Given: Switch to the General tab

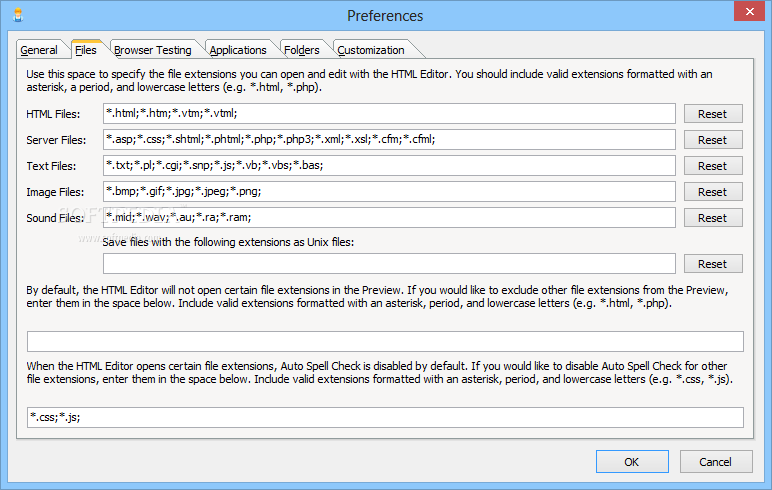Looking at the screenshot, I should pos(39,50).
